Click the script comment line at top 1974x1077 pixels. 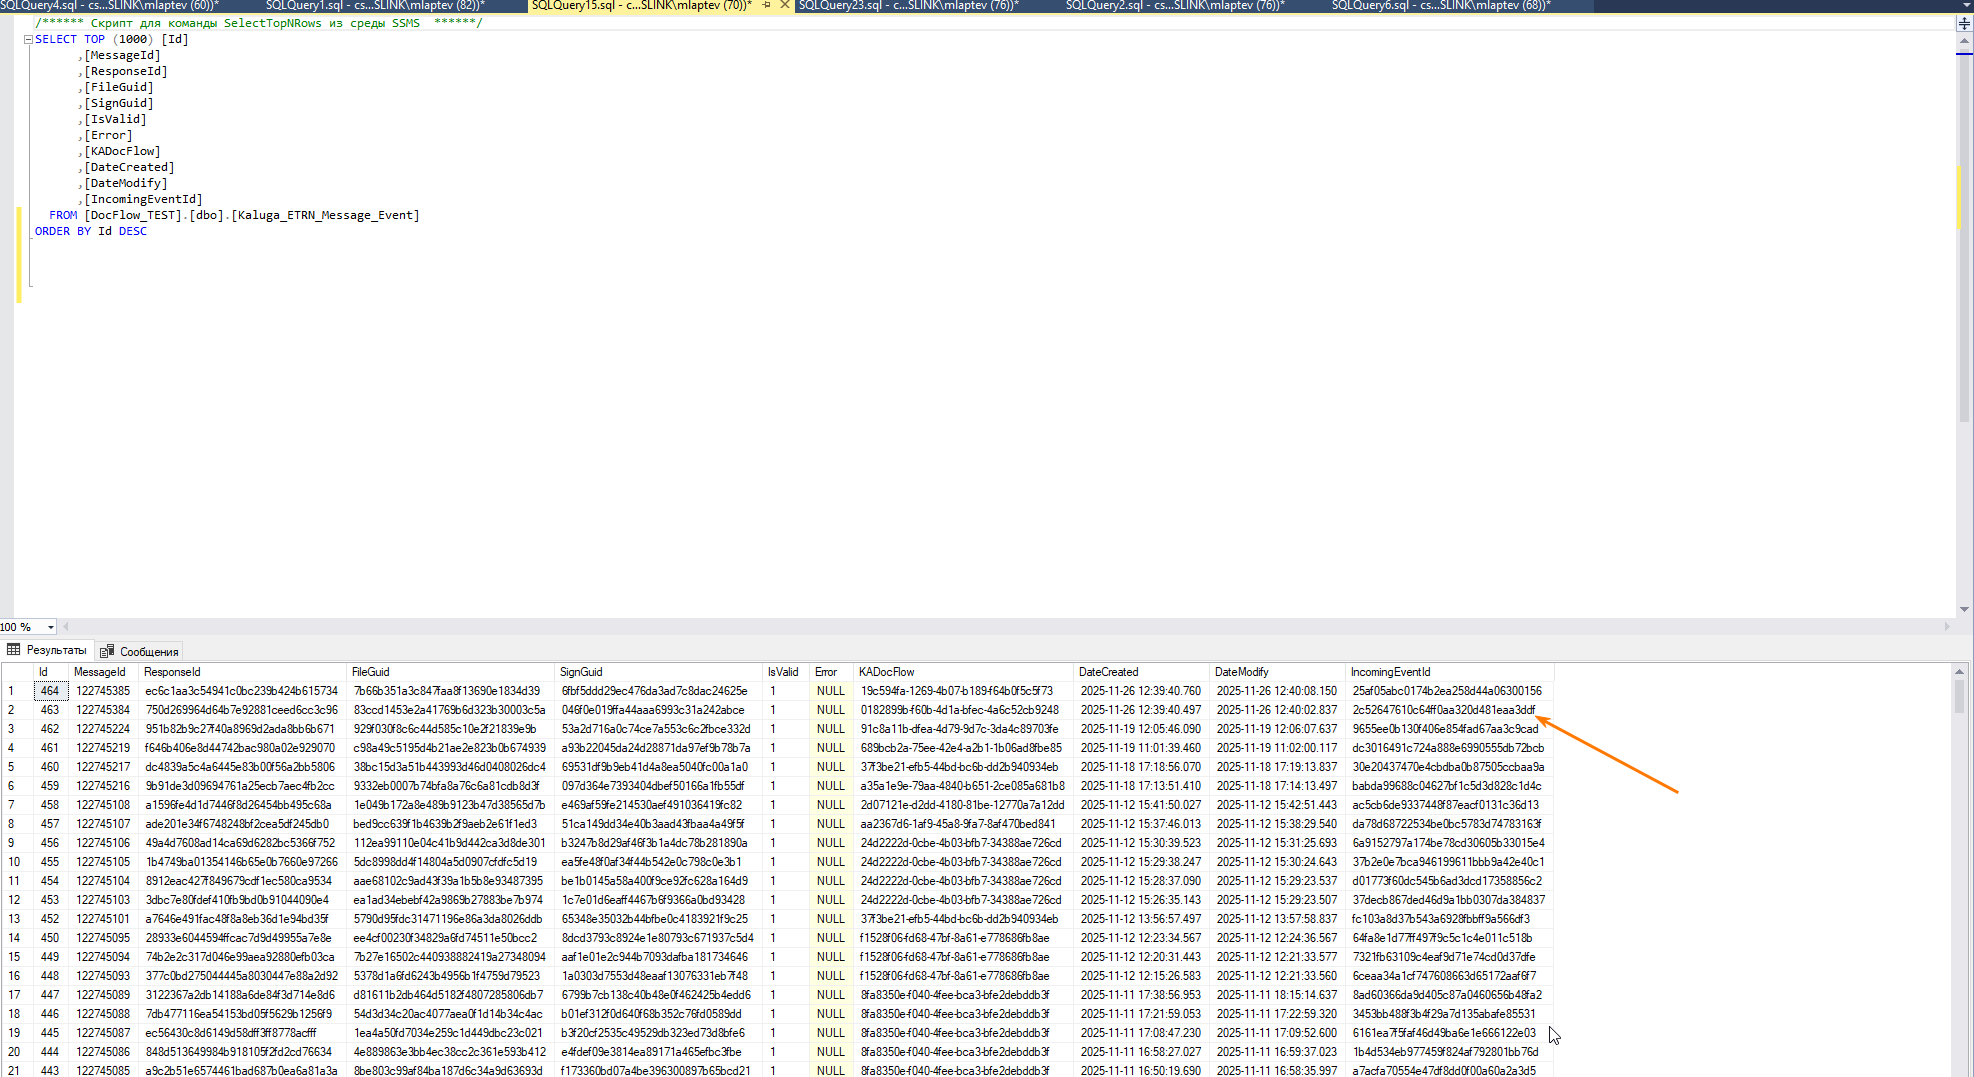point(259,23)
